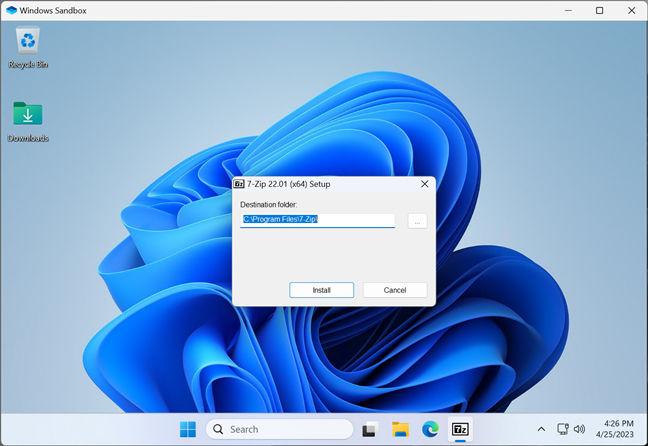Launch File Explorer from the taskbar
This screenshot has width=648, height=446.
click(x=400, y=429)
